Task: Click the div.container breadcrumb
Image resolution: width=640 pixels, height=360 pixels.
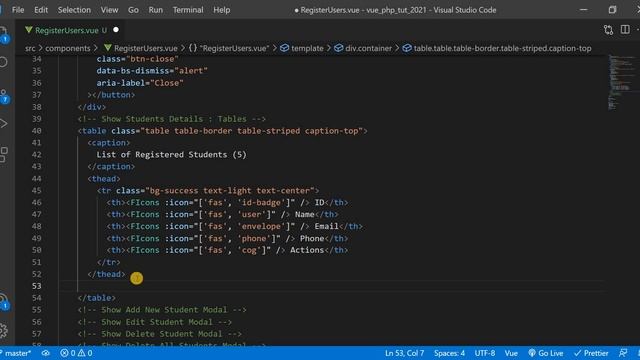Action: click(363, 48)
